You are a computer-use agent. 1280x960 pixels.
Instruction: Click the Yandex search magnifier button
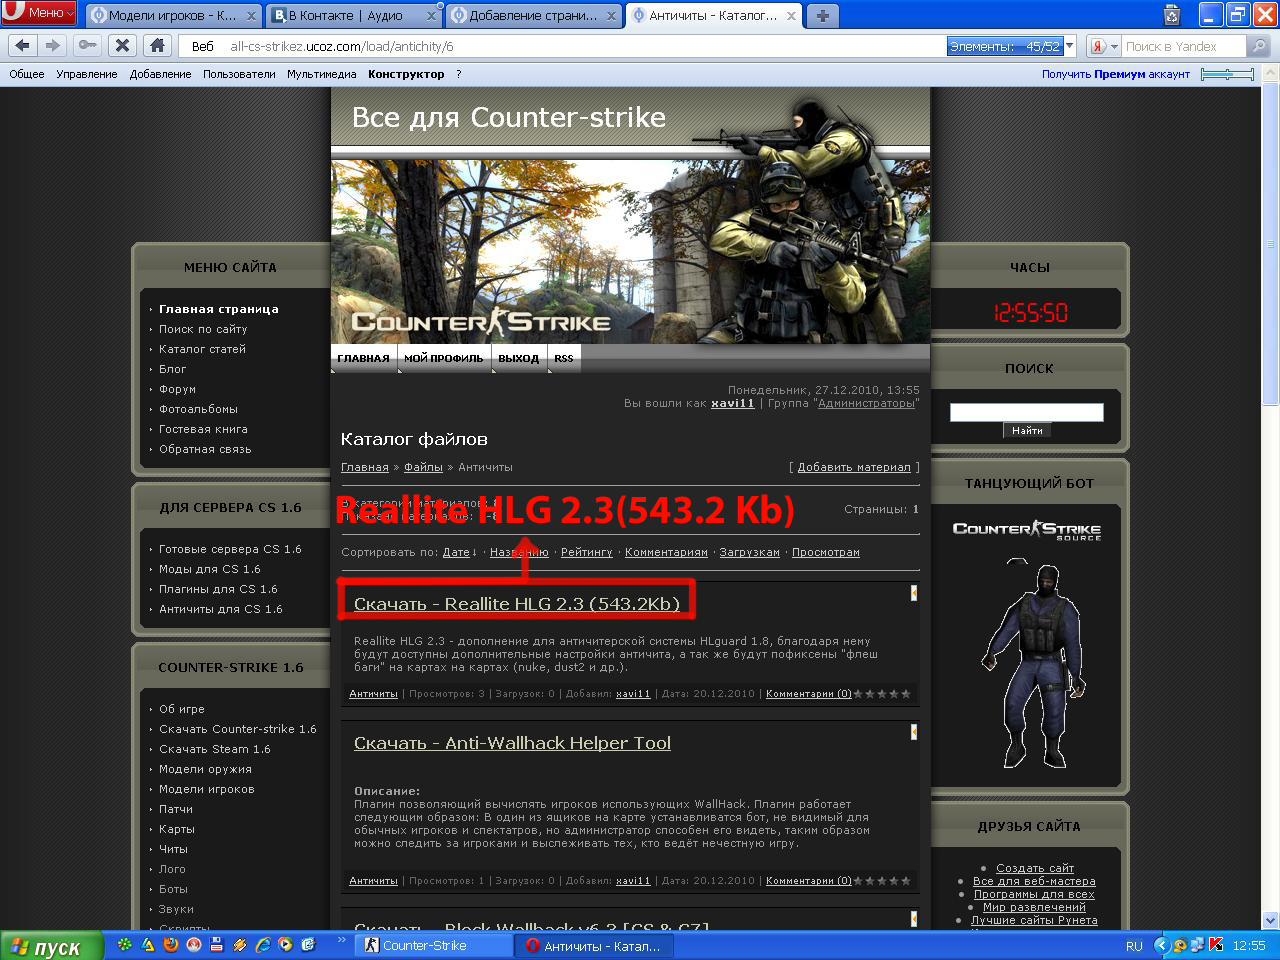point(1259,46)
